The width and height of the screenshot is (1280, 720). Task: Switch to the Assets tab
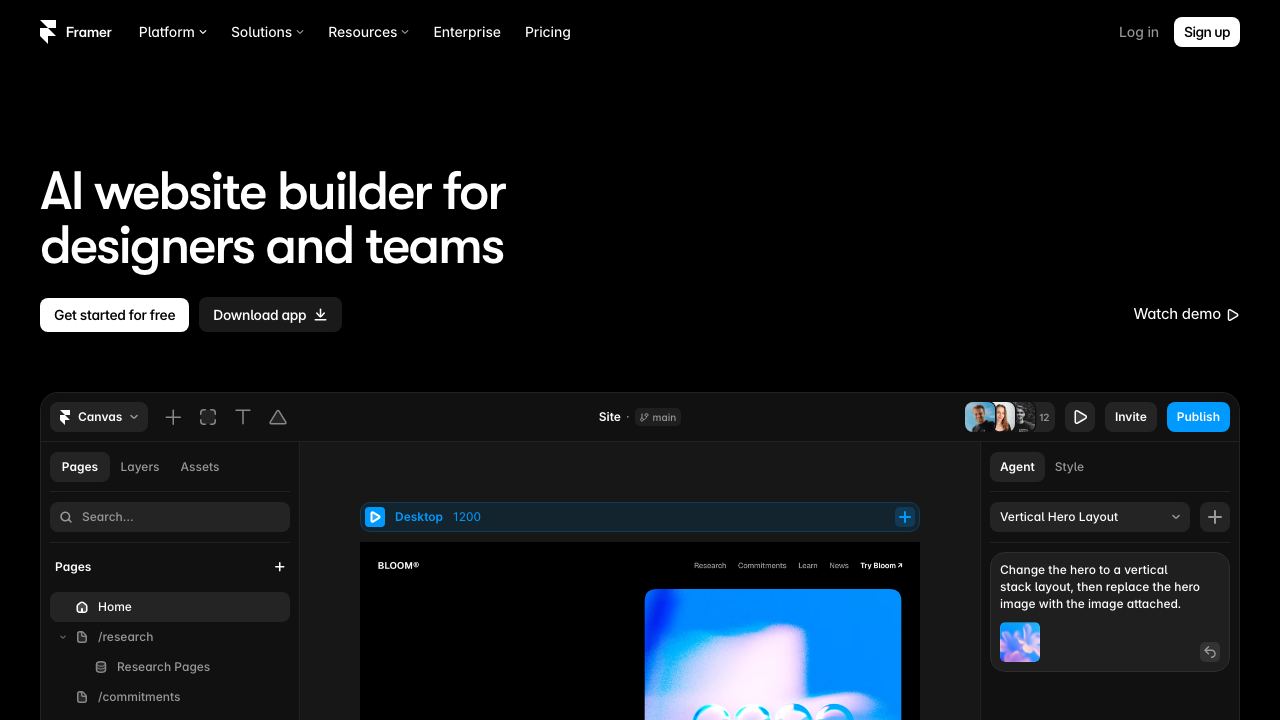200,467
